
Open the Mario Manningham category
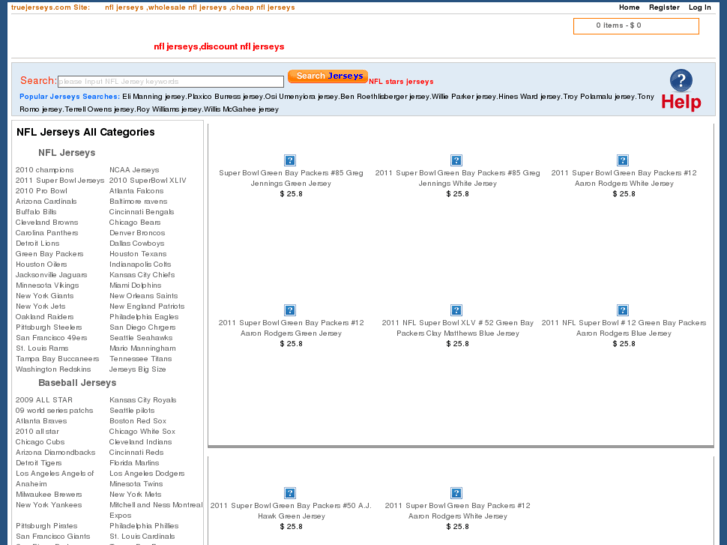(x=142, y=348)
